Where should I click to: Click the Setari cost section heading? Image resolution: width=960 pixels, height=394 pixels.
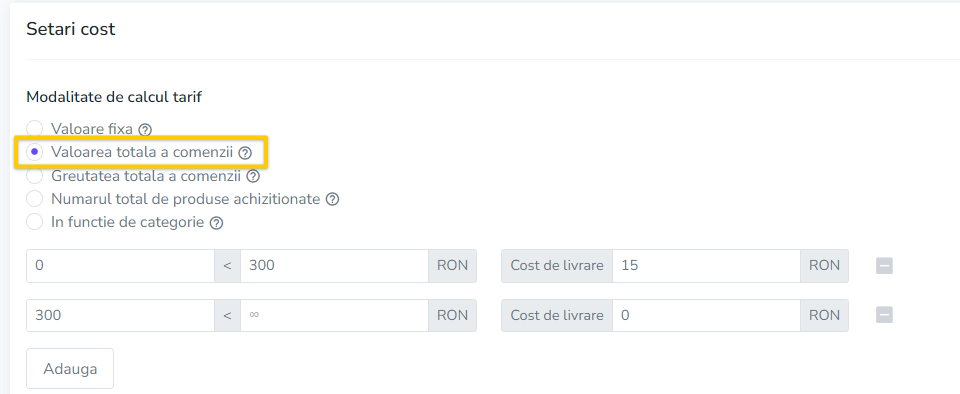70,29
